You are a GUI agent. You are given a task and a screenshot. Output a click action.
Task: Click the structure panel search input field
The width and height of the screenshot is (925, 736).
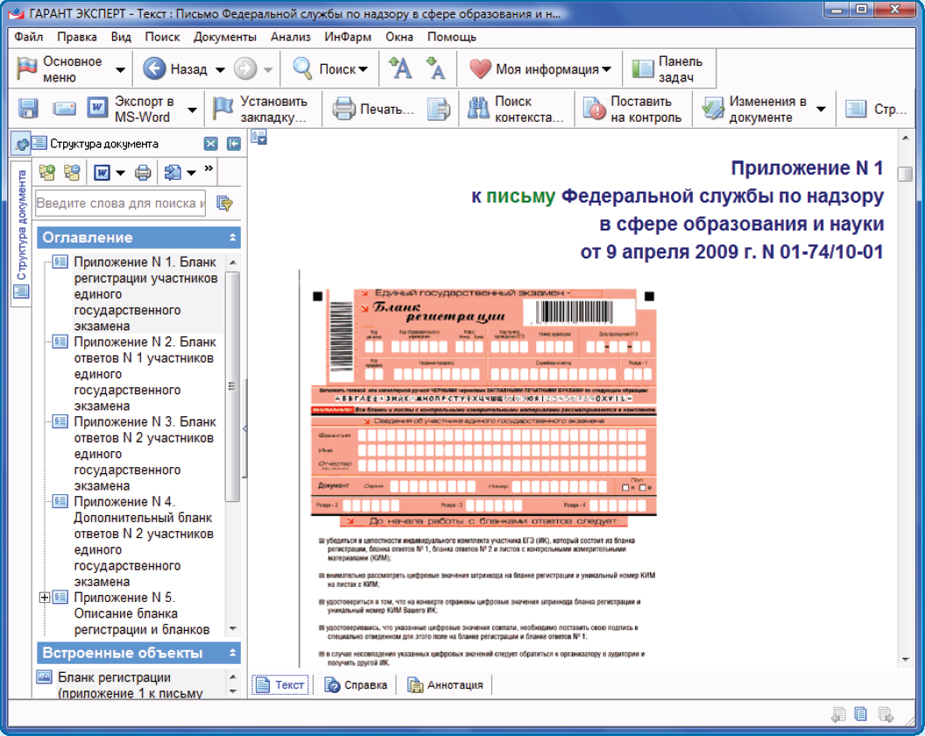tap(120, 203)
